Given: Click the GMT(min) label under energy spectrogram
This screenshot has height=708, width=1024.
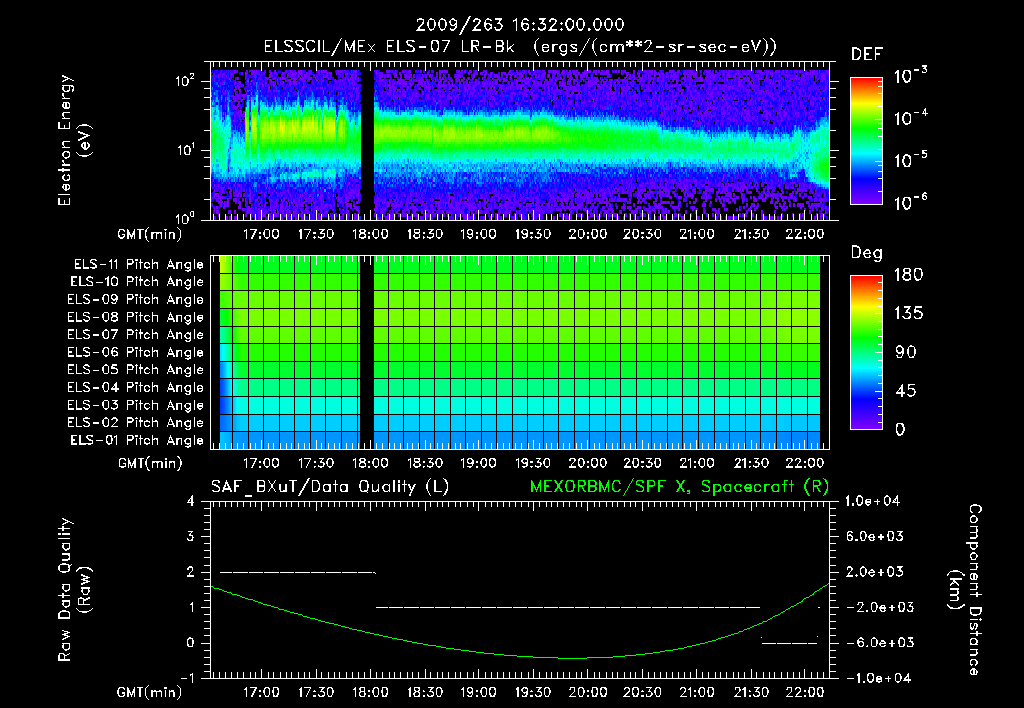Looking at the screenshot, I should 150,234.
